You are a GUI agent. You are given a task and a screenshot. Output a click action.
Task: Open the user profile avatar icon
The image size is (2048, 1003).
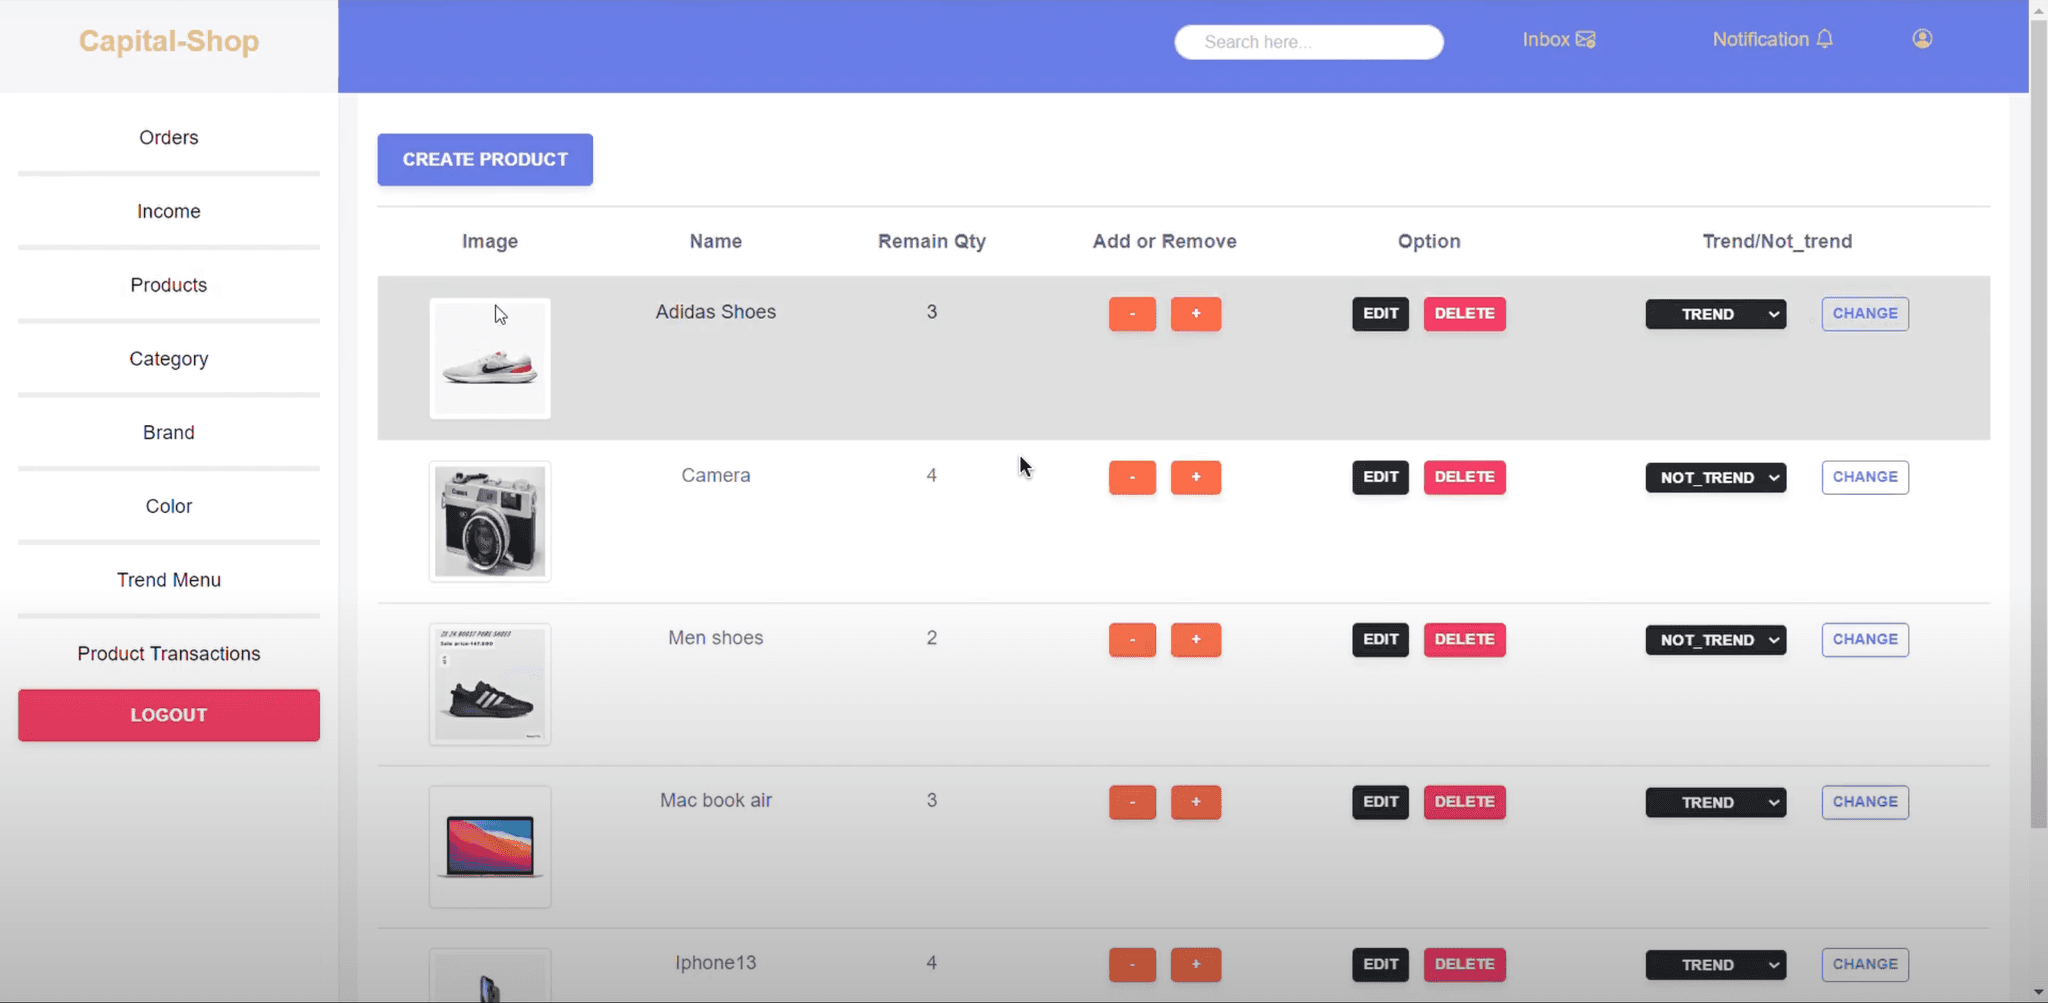(x=1922, y=39)
